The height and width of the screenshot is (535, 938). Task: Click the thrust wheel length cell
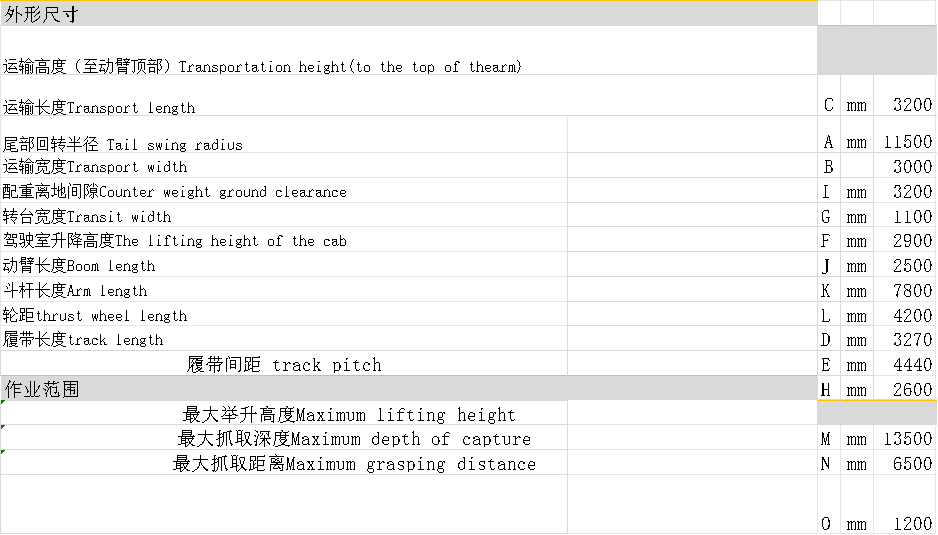point(95,315)
